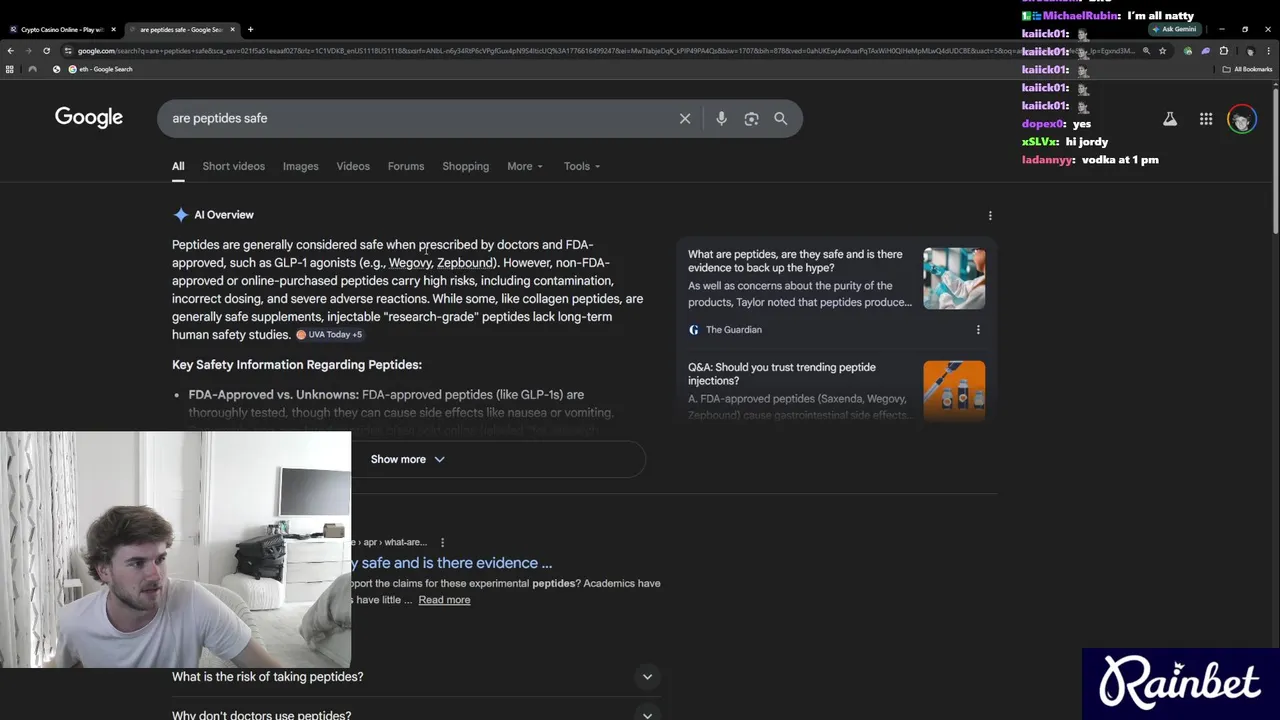This screenshot has height=720, width=1280.
Task: Open options for The Guardian source card
Action: point(978,329)
